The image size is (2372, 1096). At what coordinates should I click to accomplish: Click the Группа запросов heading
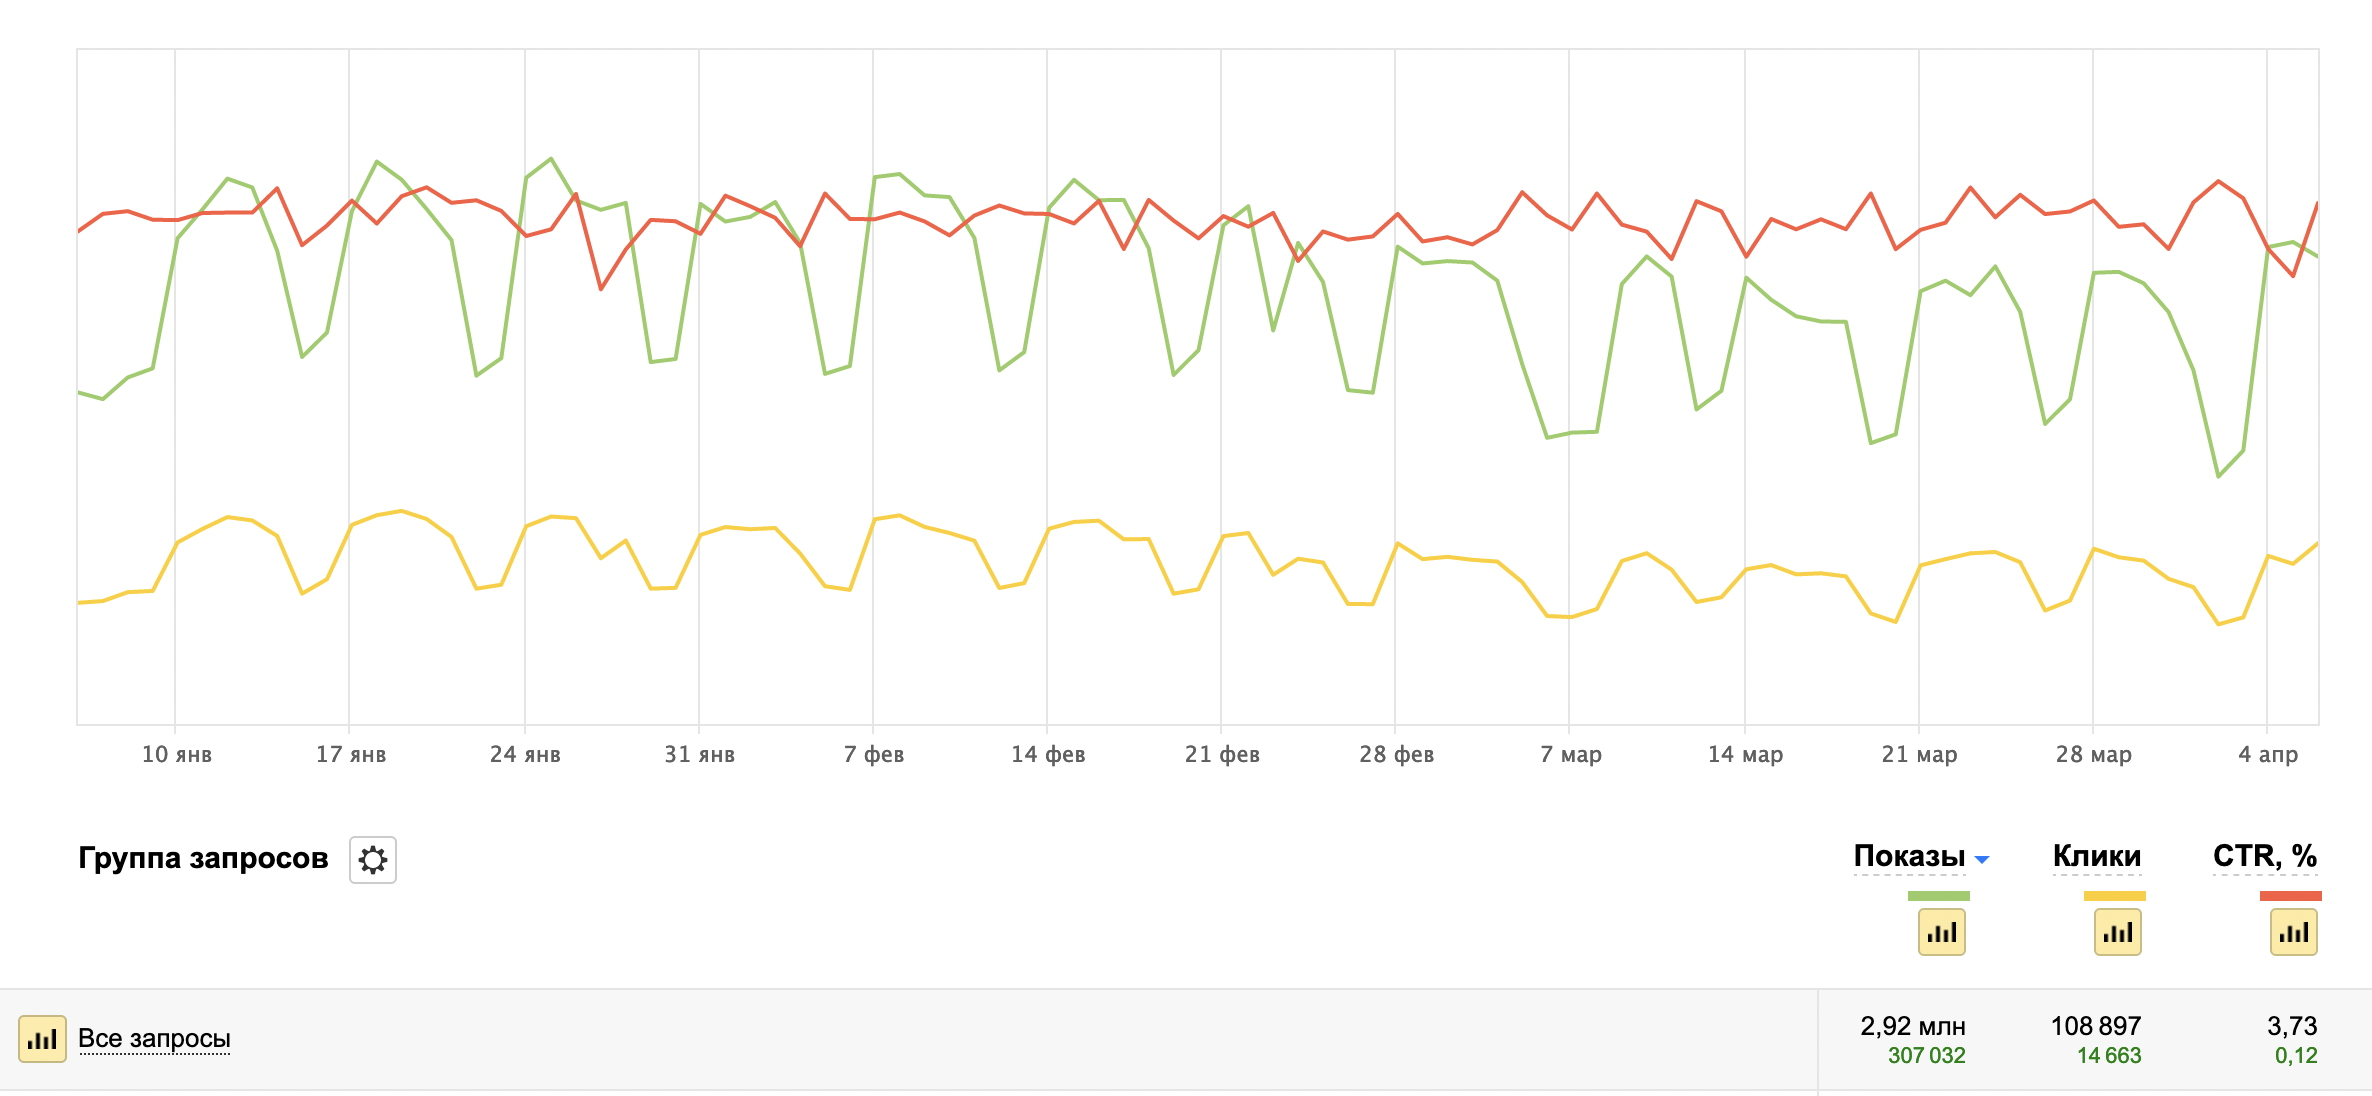203,858
